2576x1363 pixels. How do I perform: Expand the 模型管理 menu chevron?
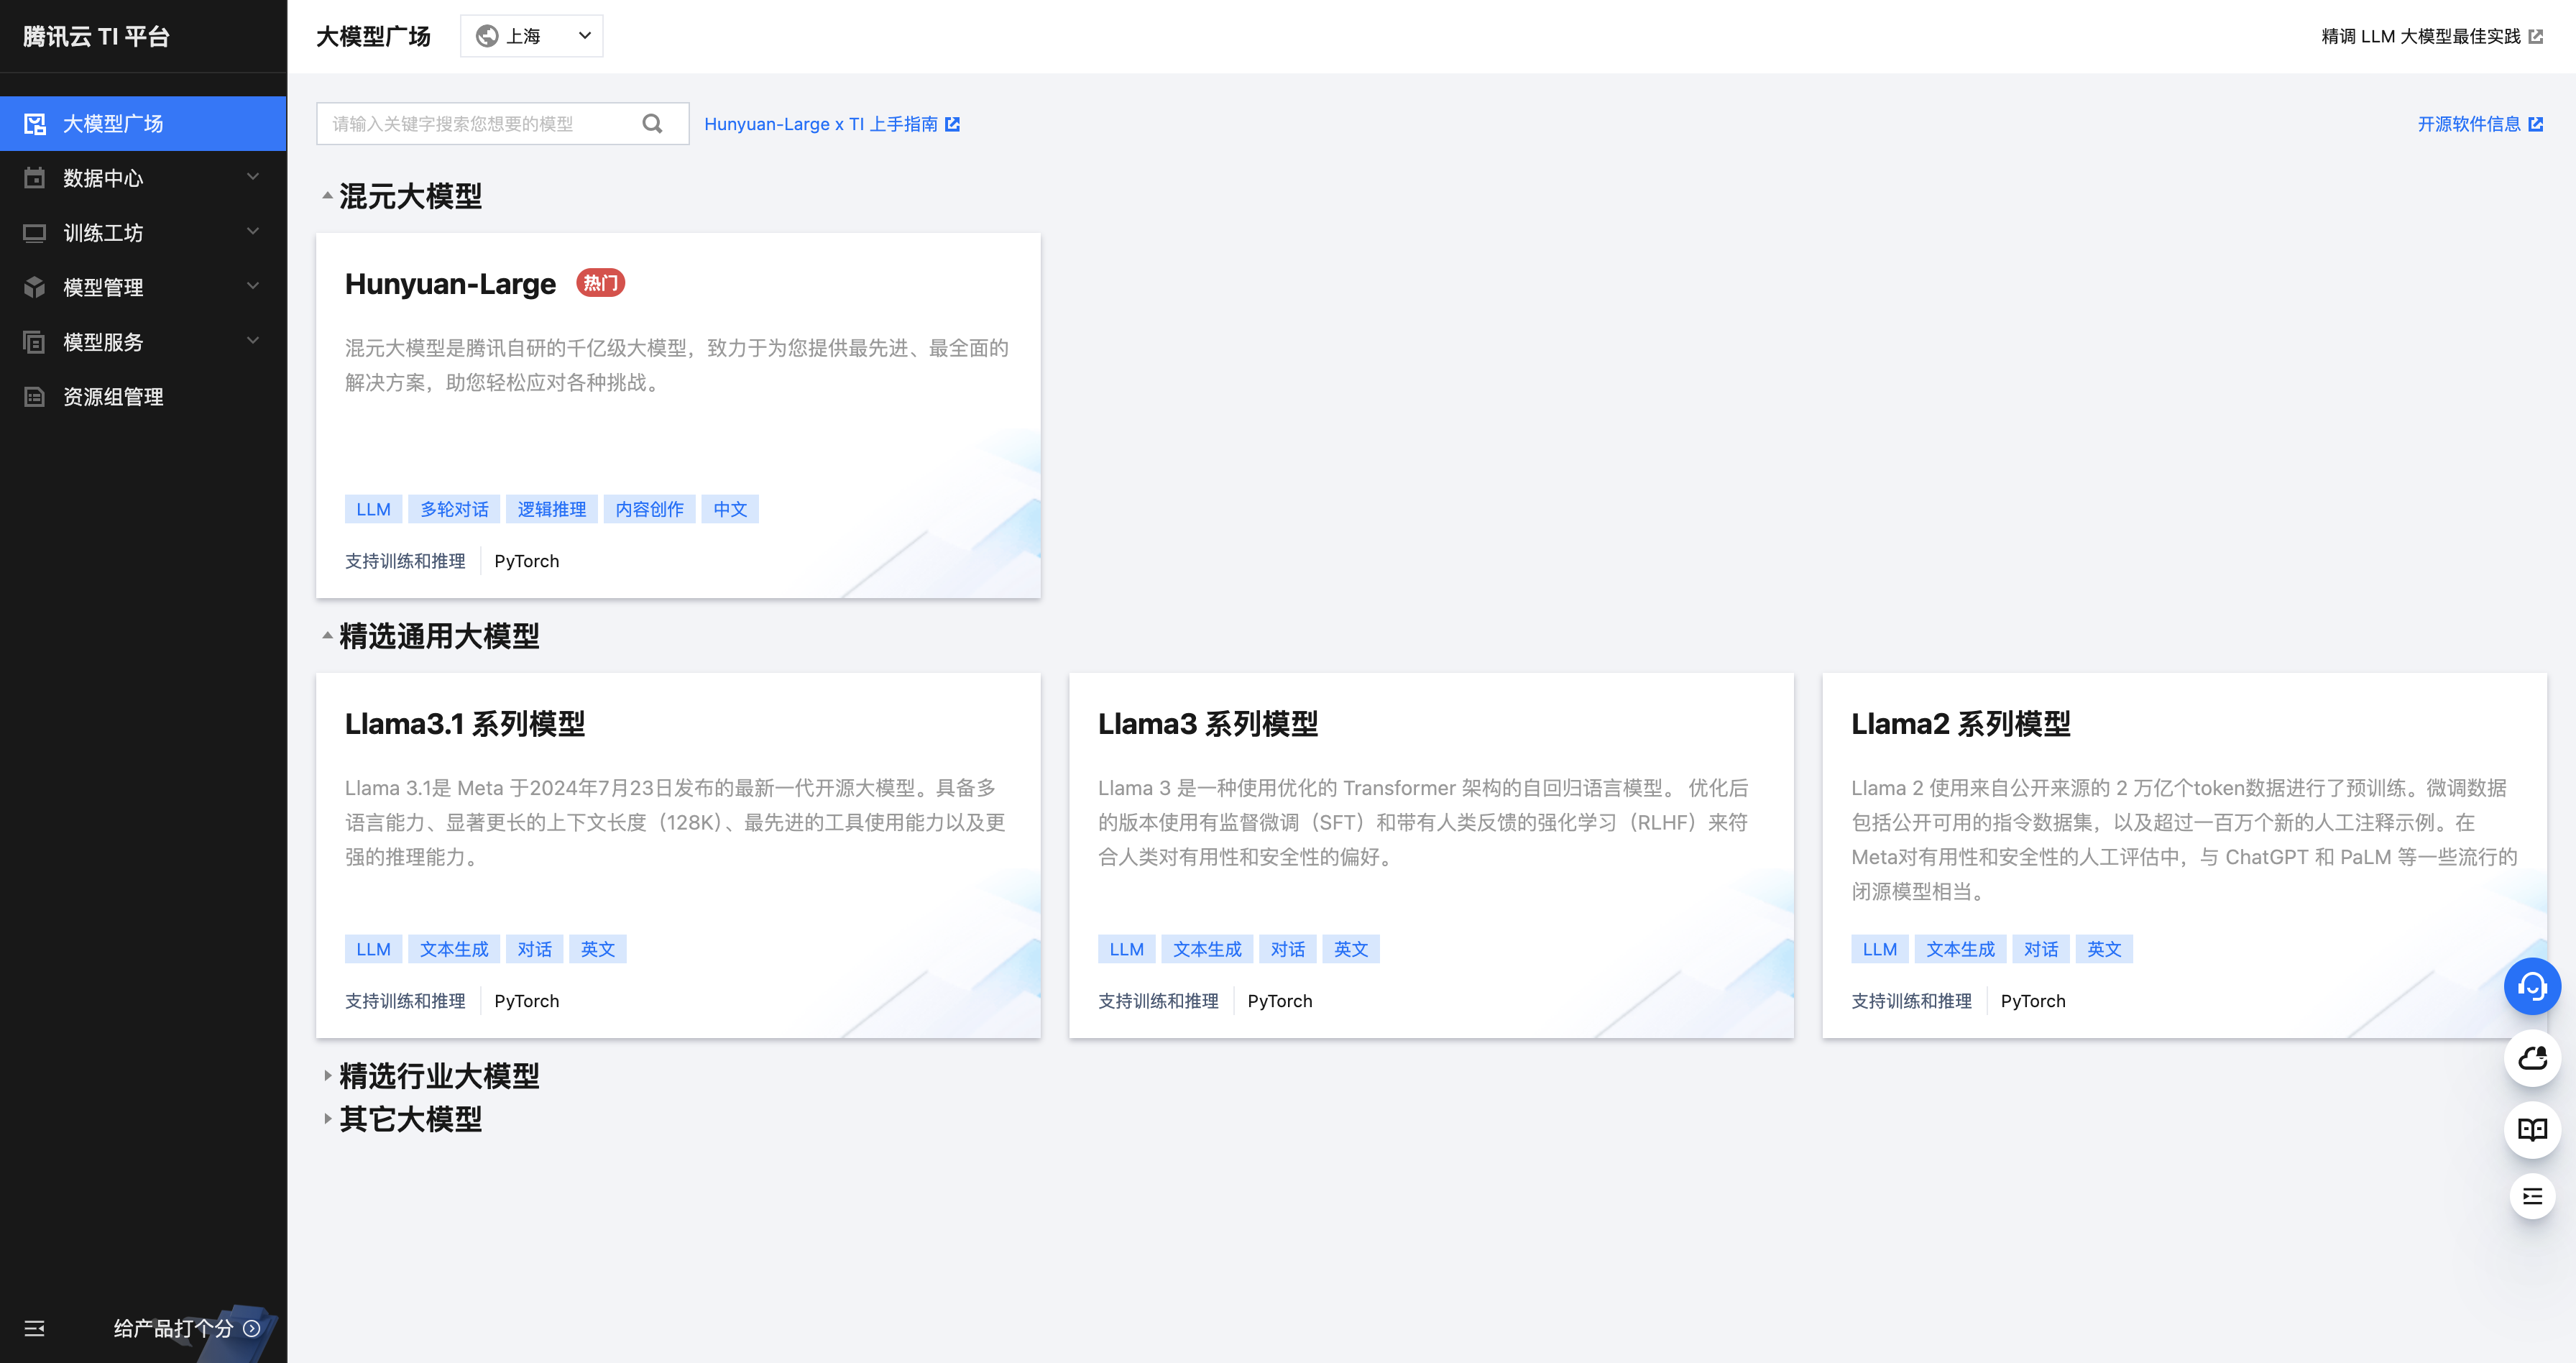253,286
